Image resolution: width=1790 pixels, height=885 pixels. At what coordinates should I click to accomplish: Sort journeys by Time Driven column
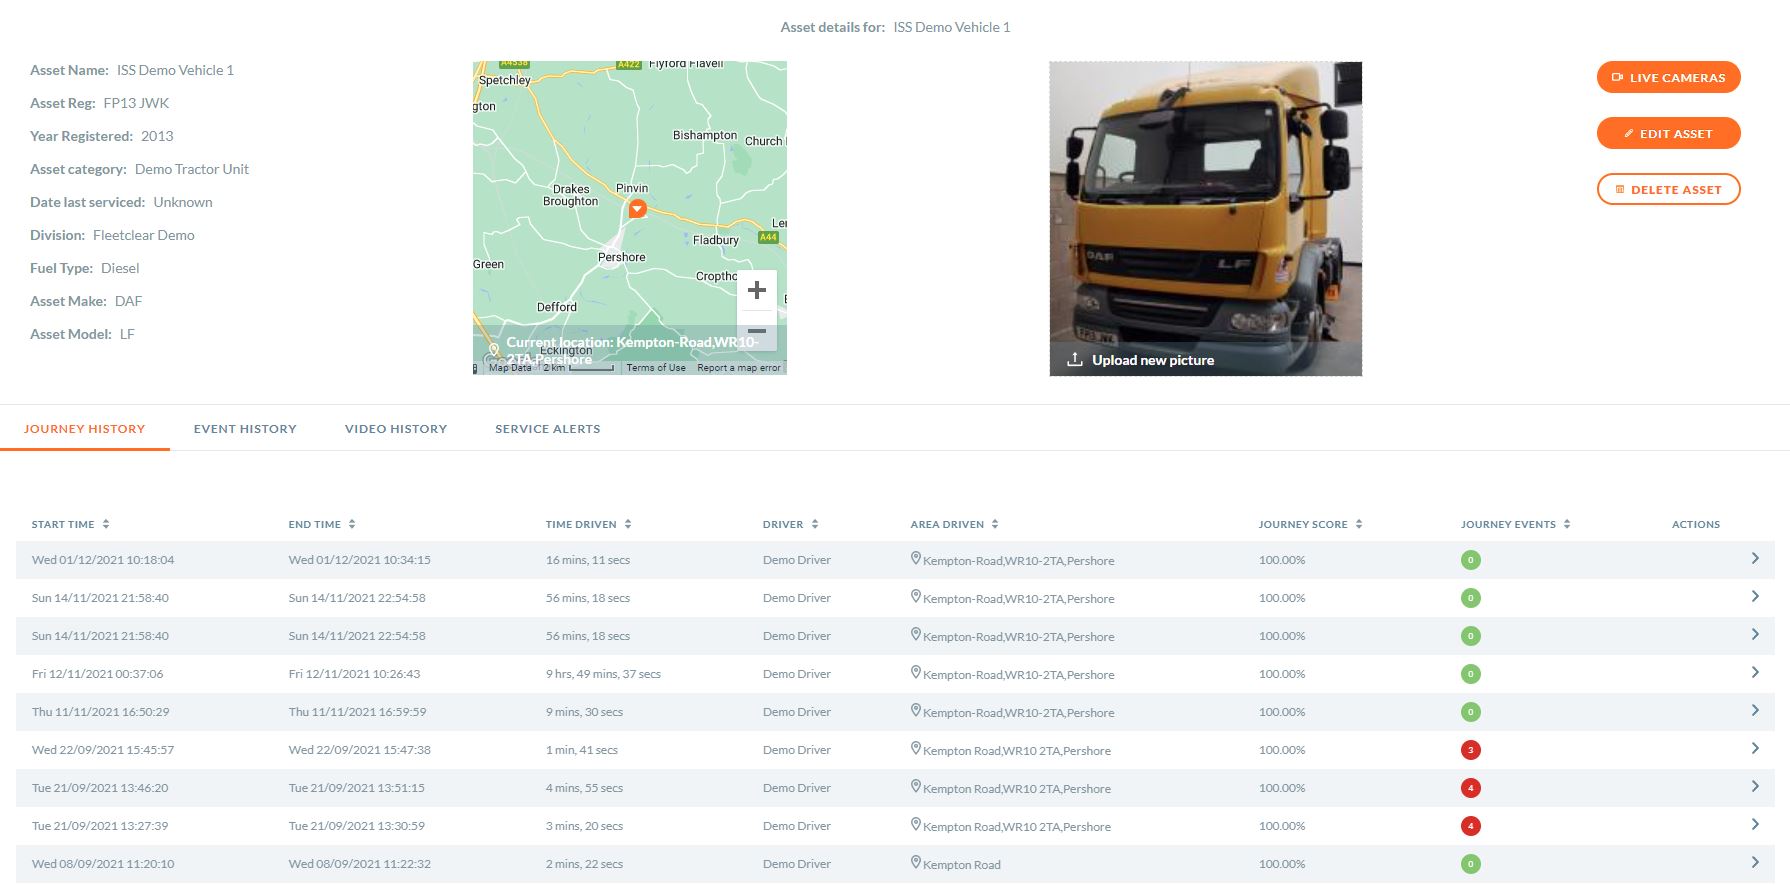588,524
